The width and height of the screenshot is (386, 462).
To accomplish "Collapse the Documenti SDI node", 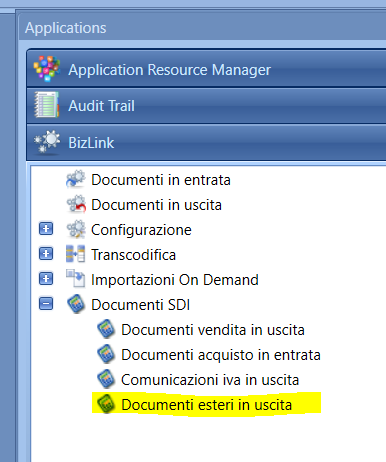I will (46, 304).
